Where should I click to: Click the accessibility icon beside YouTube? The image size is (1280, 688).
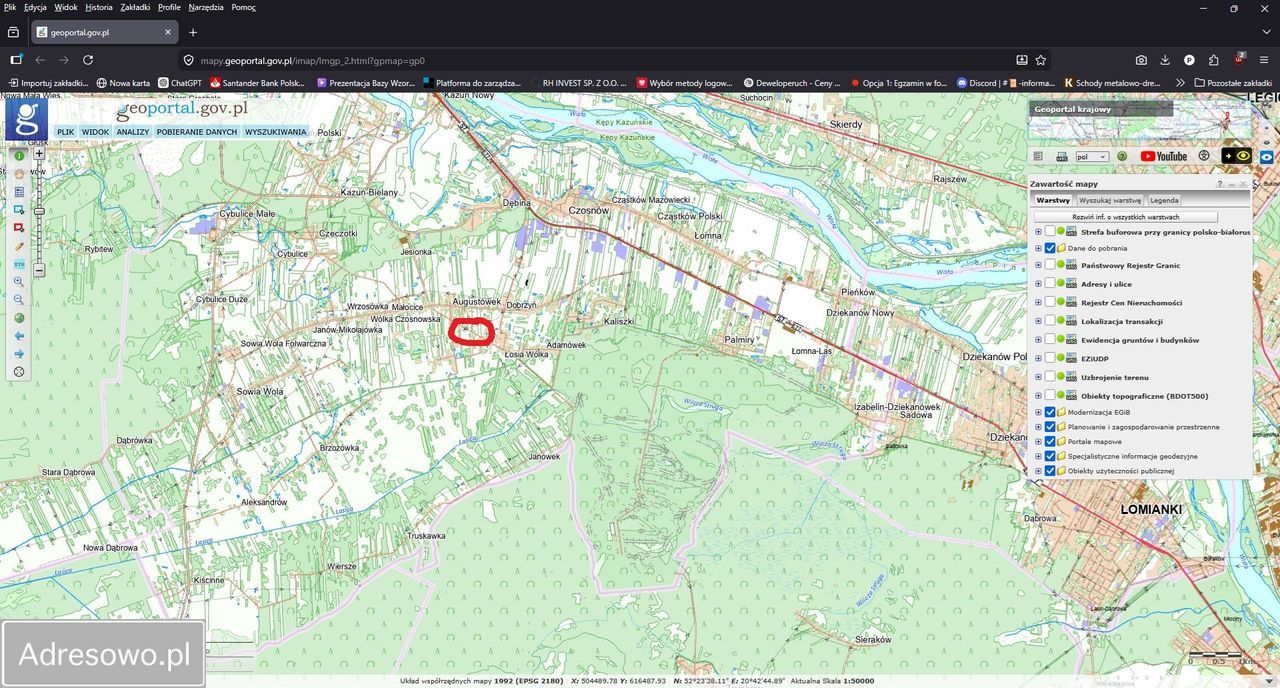tap(1204, 156)
